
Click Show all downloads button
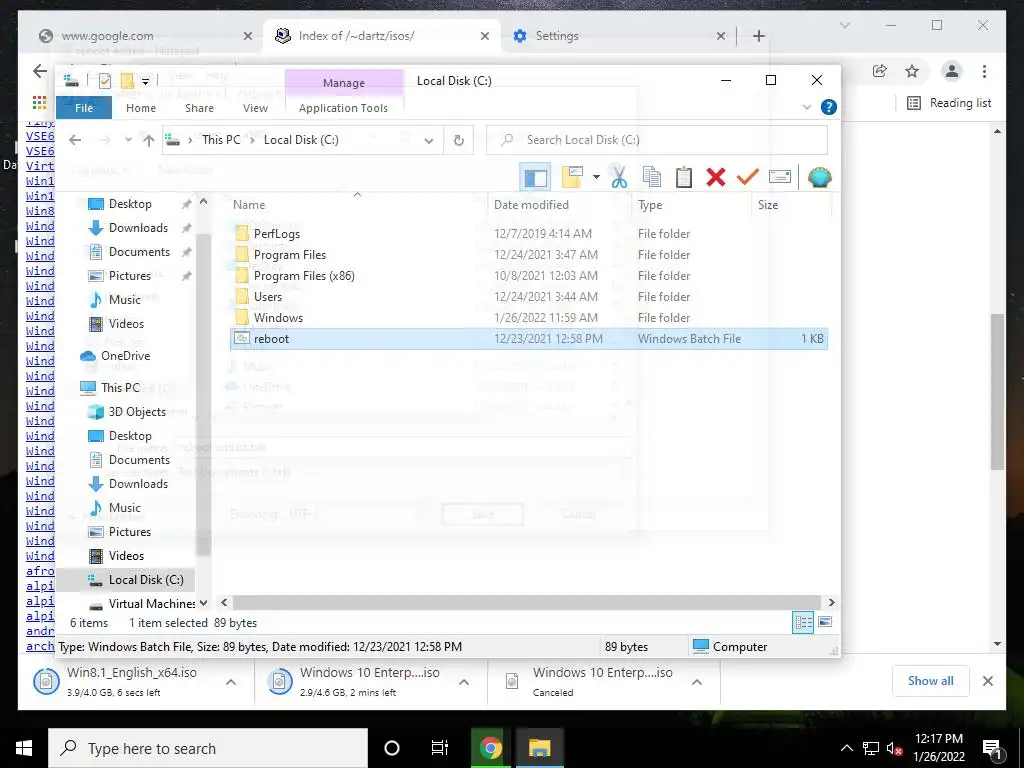931,680
